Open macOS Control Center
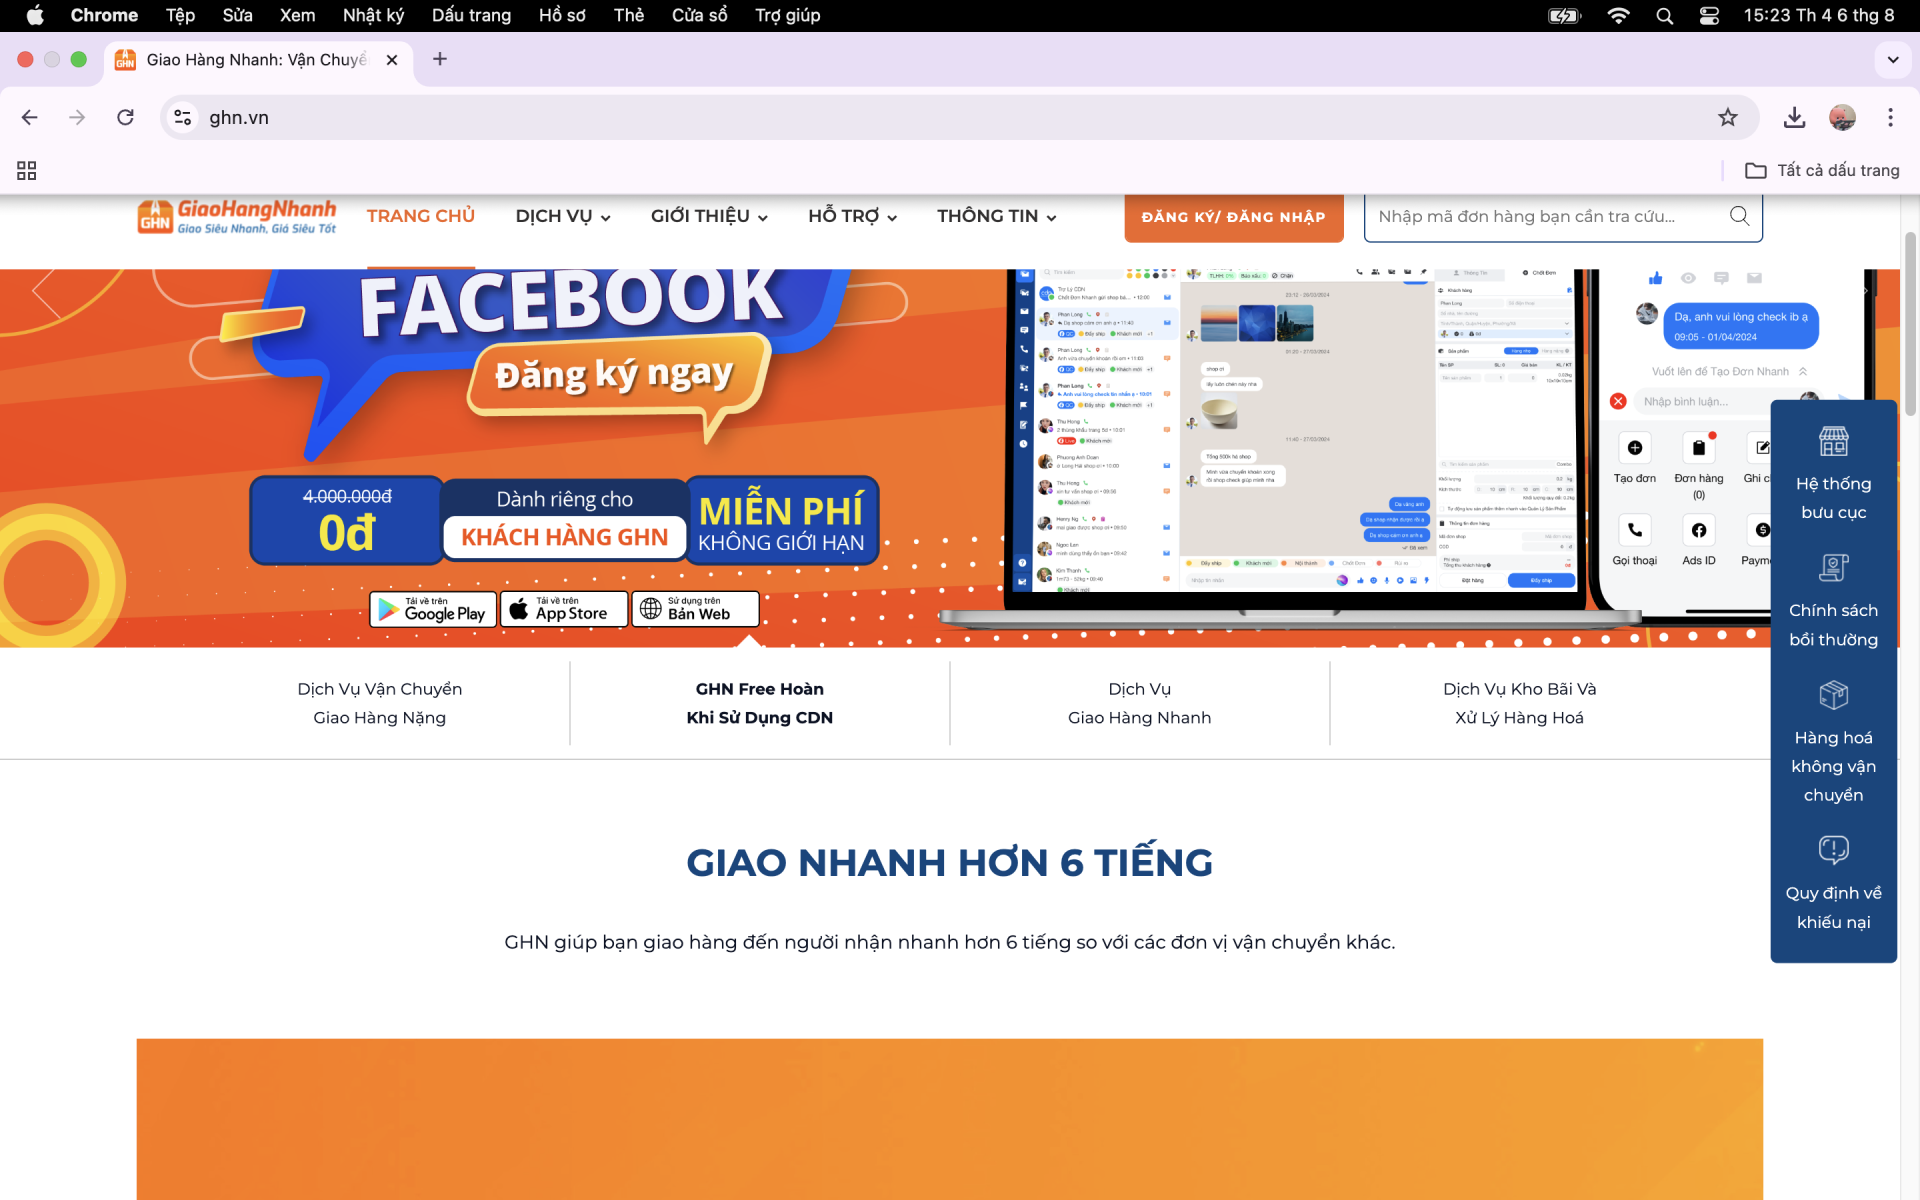This screenshot has width=1920, height=1200. [x=1709, y=15]
